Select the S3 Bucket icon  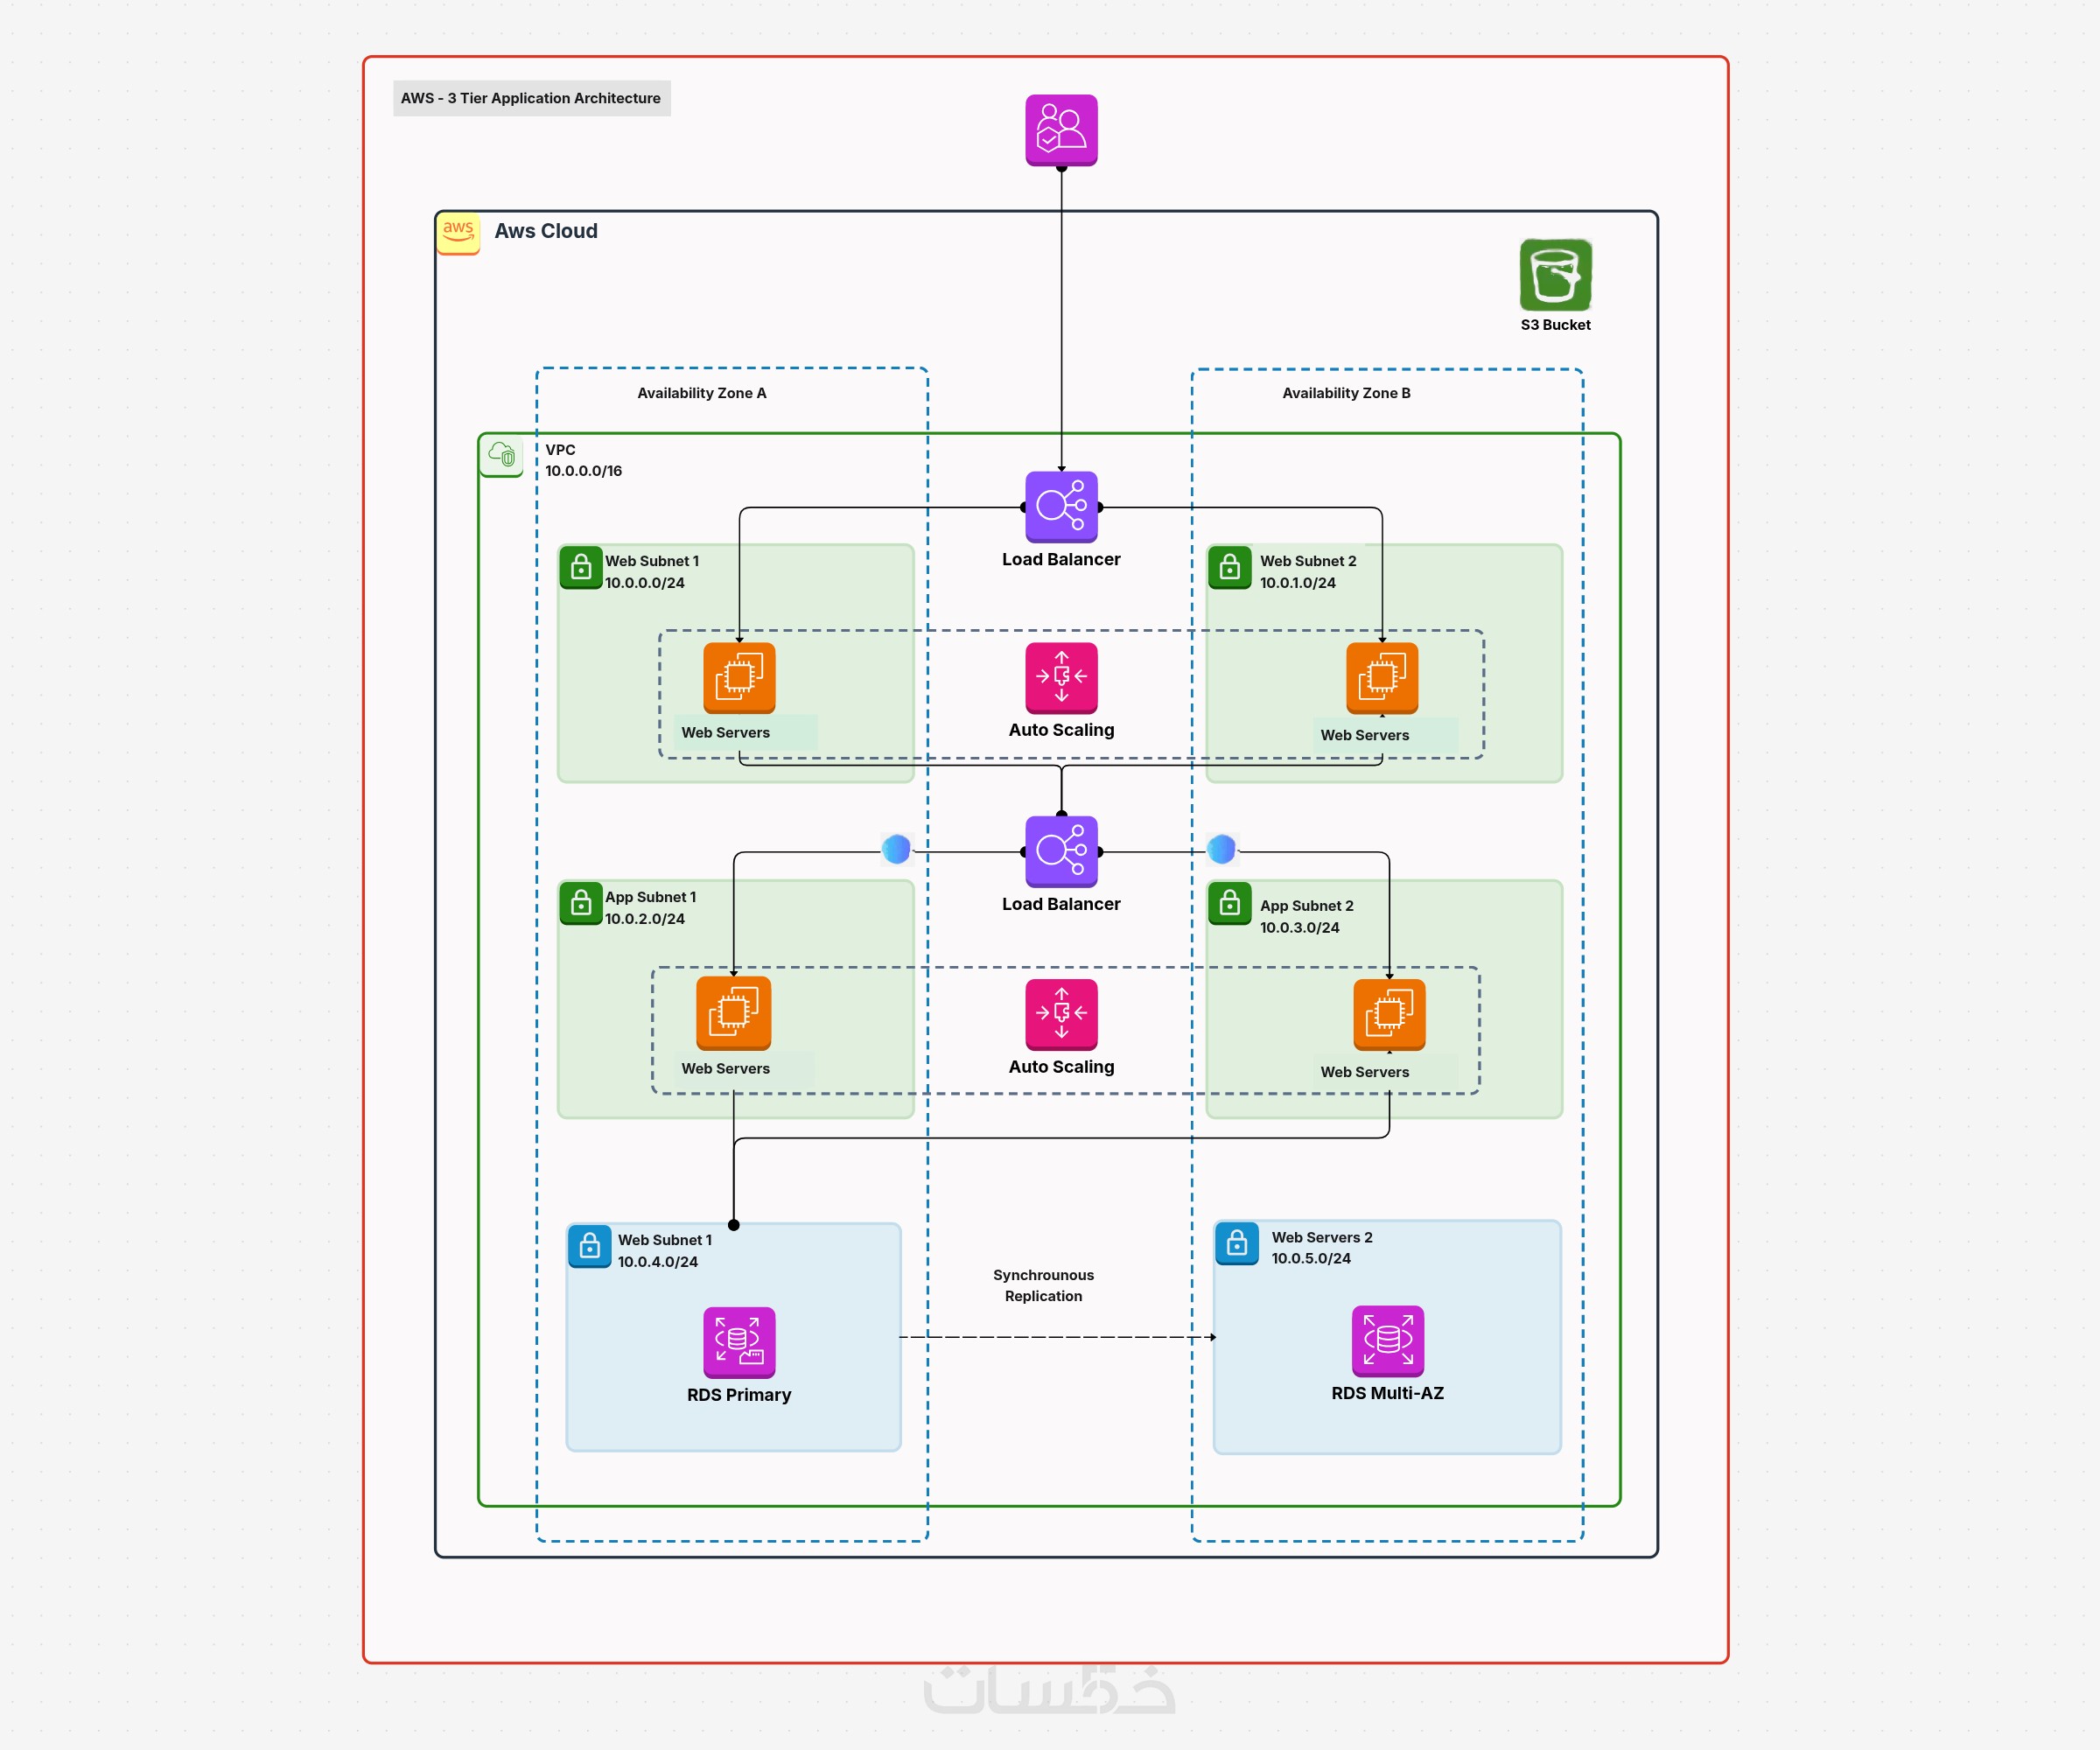click(x=1555, y=275)
